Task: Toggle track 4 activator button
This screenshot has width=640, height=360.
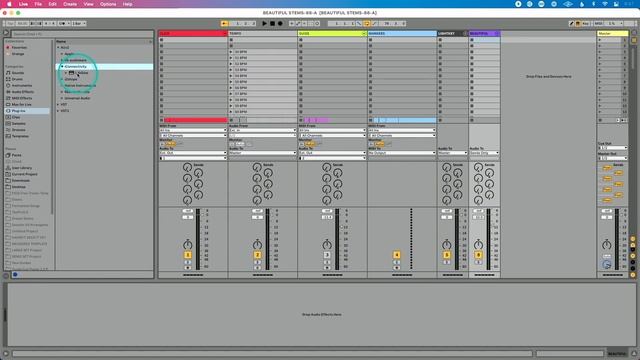Action: pyautogui.click(x=397, y=255)
